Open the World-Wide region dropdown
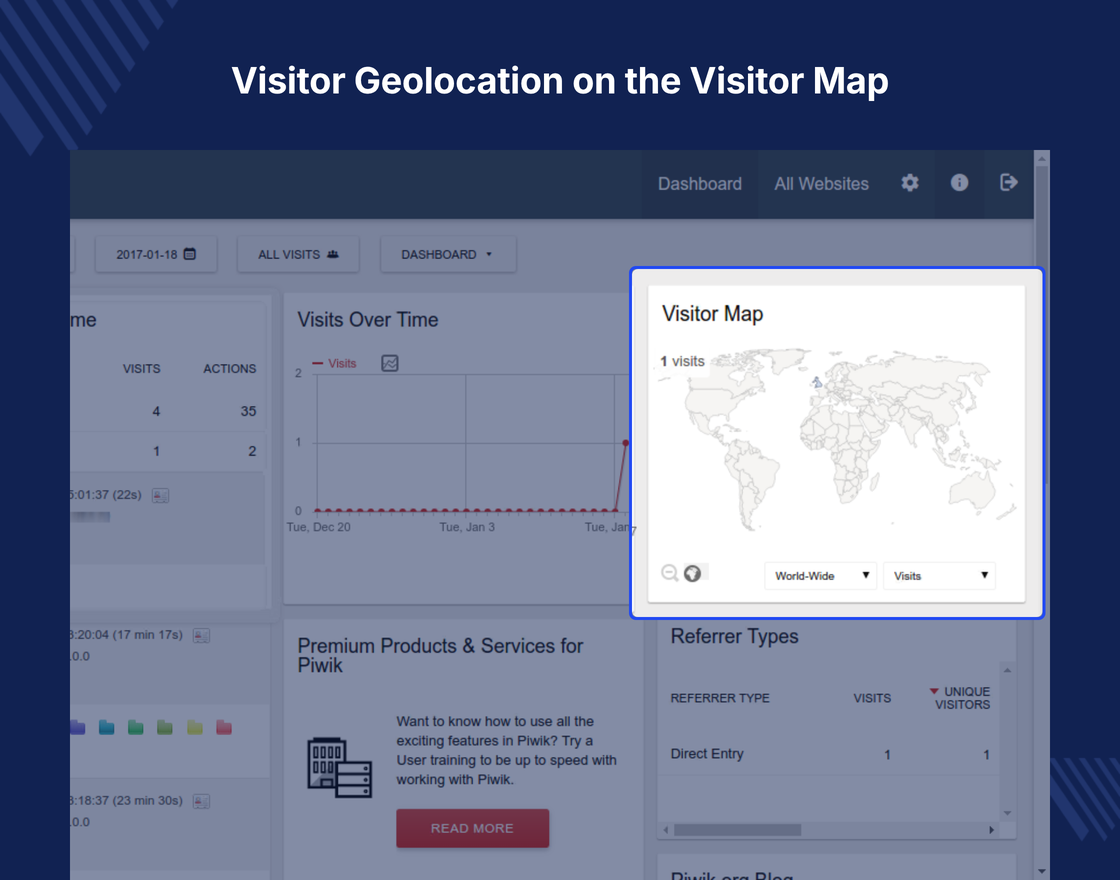This screenshot has width=1120, height=880. [820, 576]
